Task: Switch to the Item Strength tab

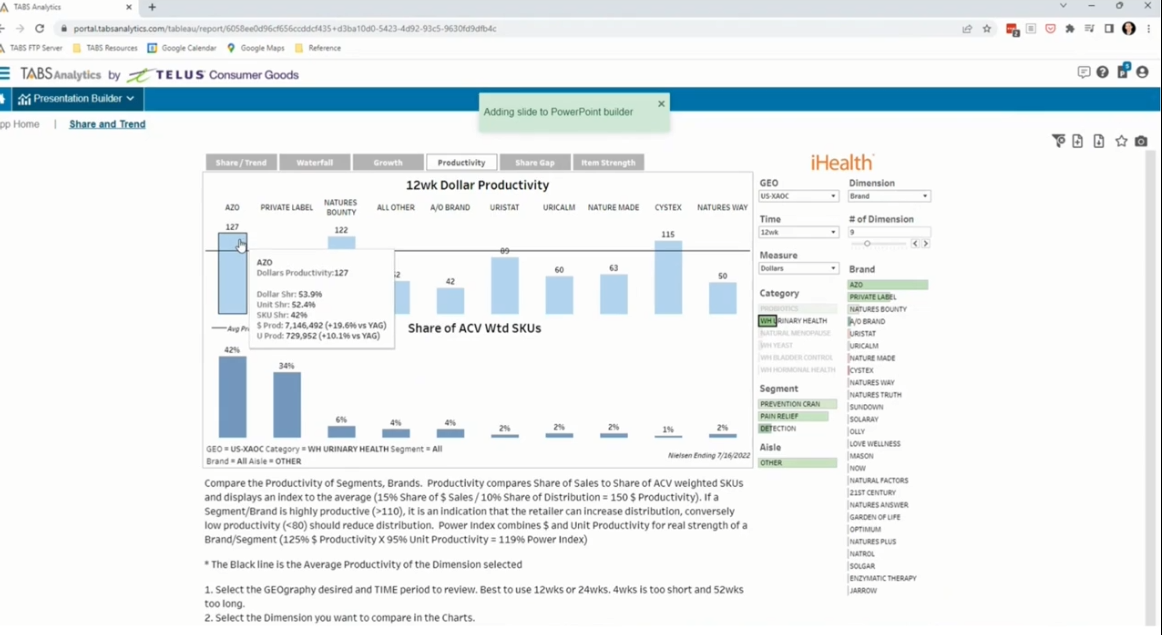Action: tap(608, 162)
